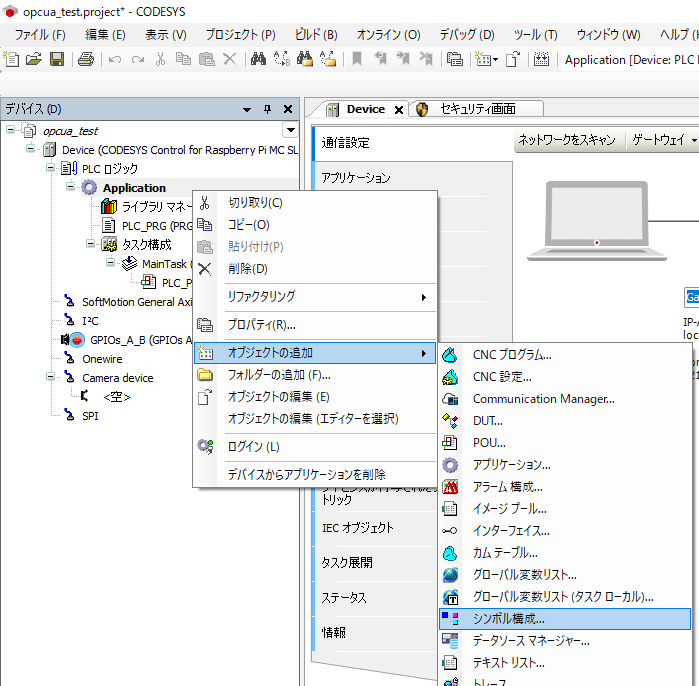Save the project with the floppy icon
This screenshot has width=699, height=686.
(x=57, y=59)
